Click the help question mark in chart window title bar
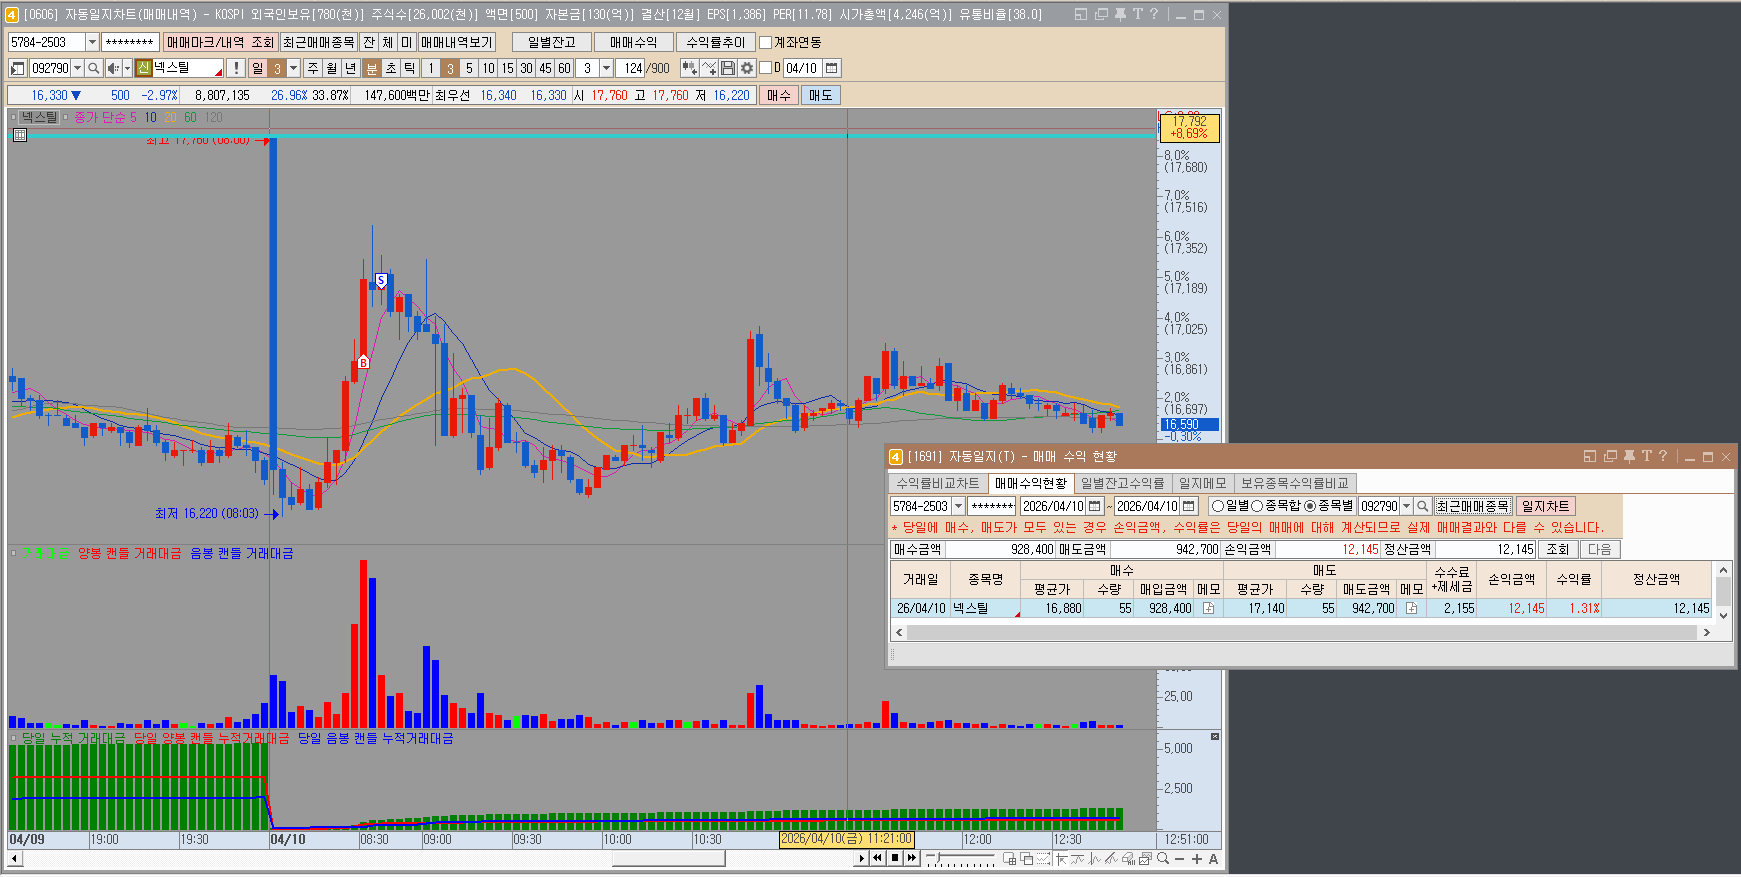Viewport: 1741px width, 877px height. 1154,14
